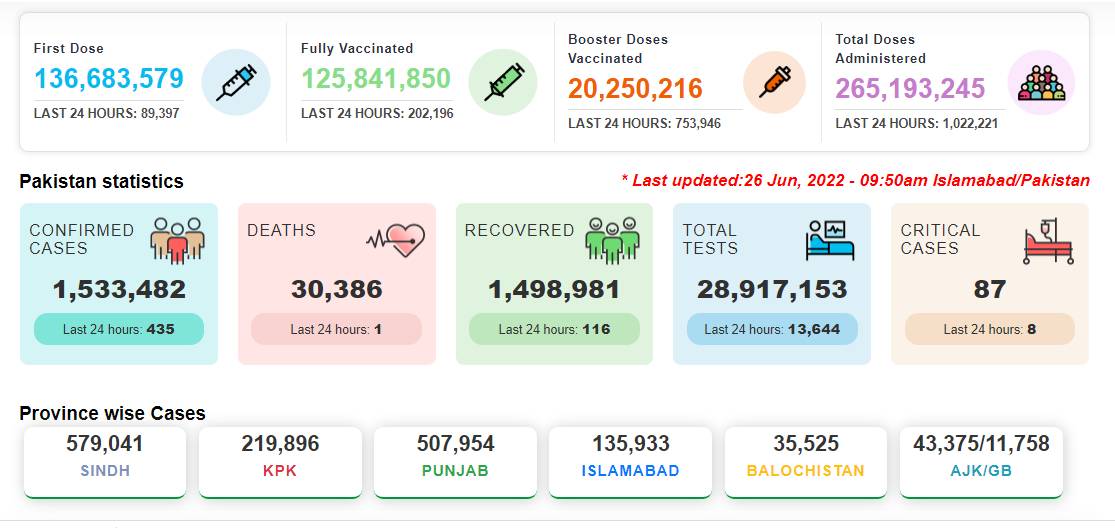The height and width of the screenshot is (528, 1115).
Task: Click the blue First Dose syringe icon
Action: pyautogui.click(x=236, y=82)
